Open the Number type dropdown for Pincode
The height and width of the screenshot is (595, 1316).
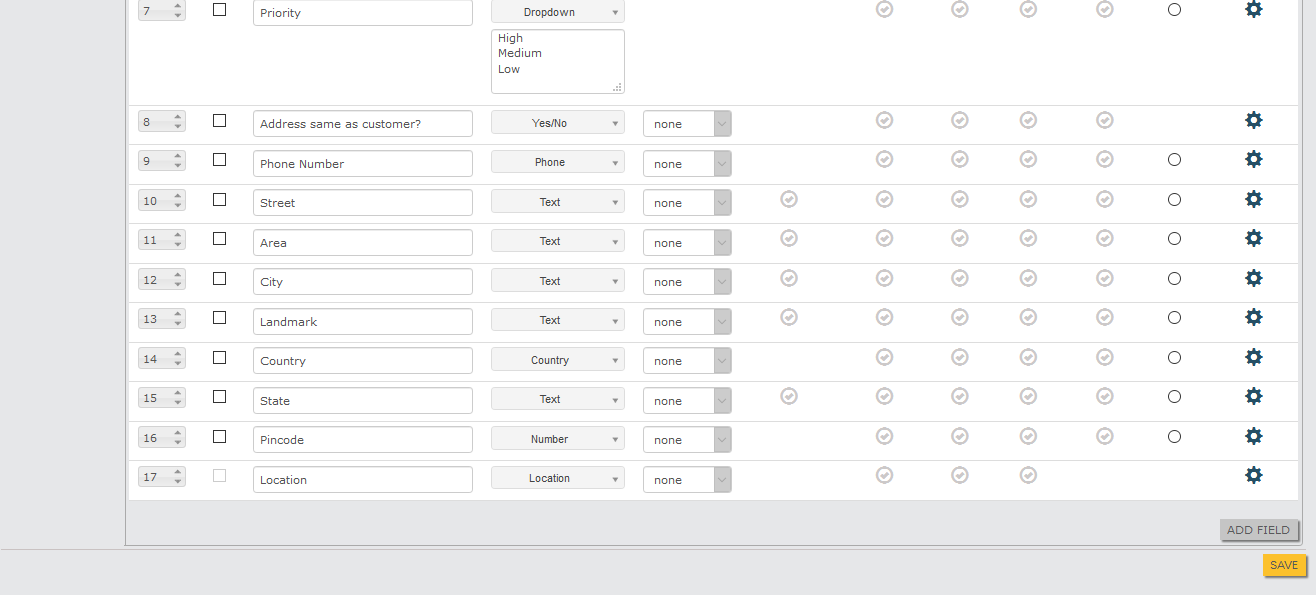(557, 439)
